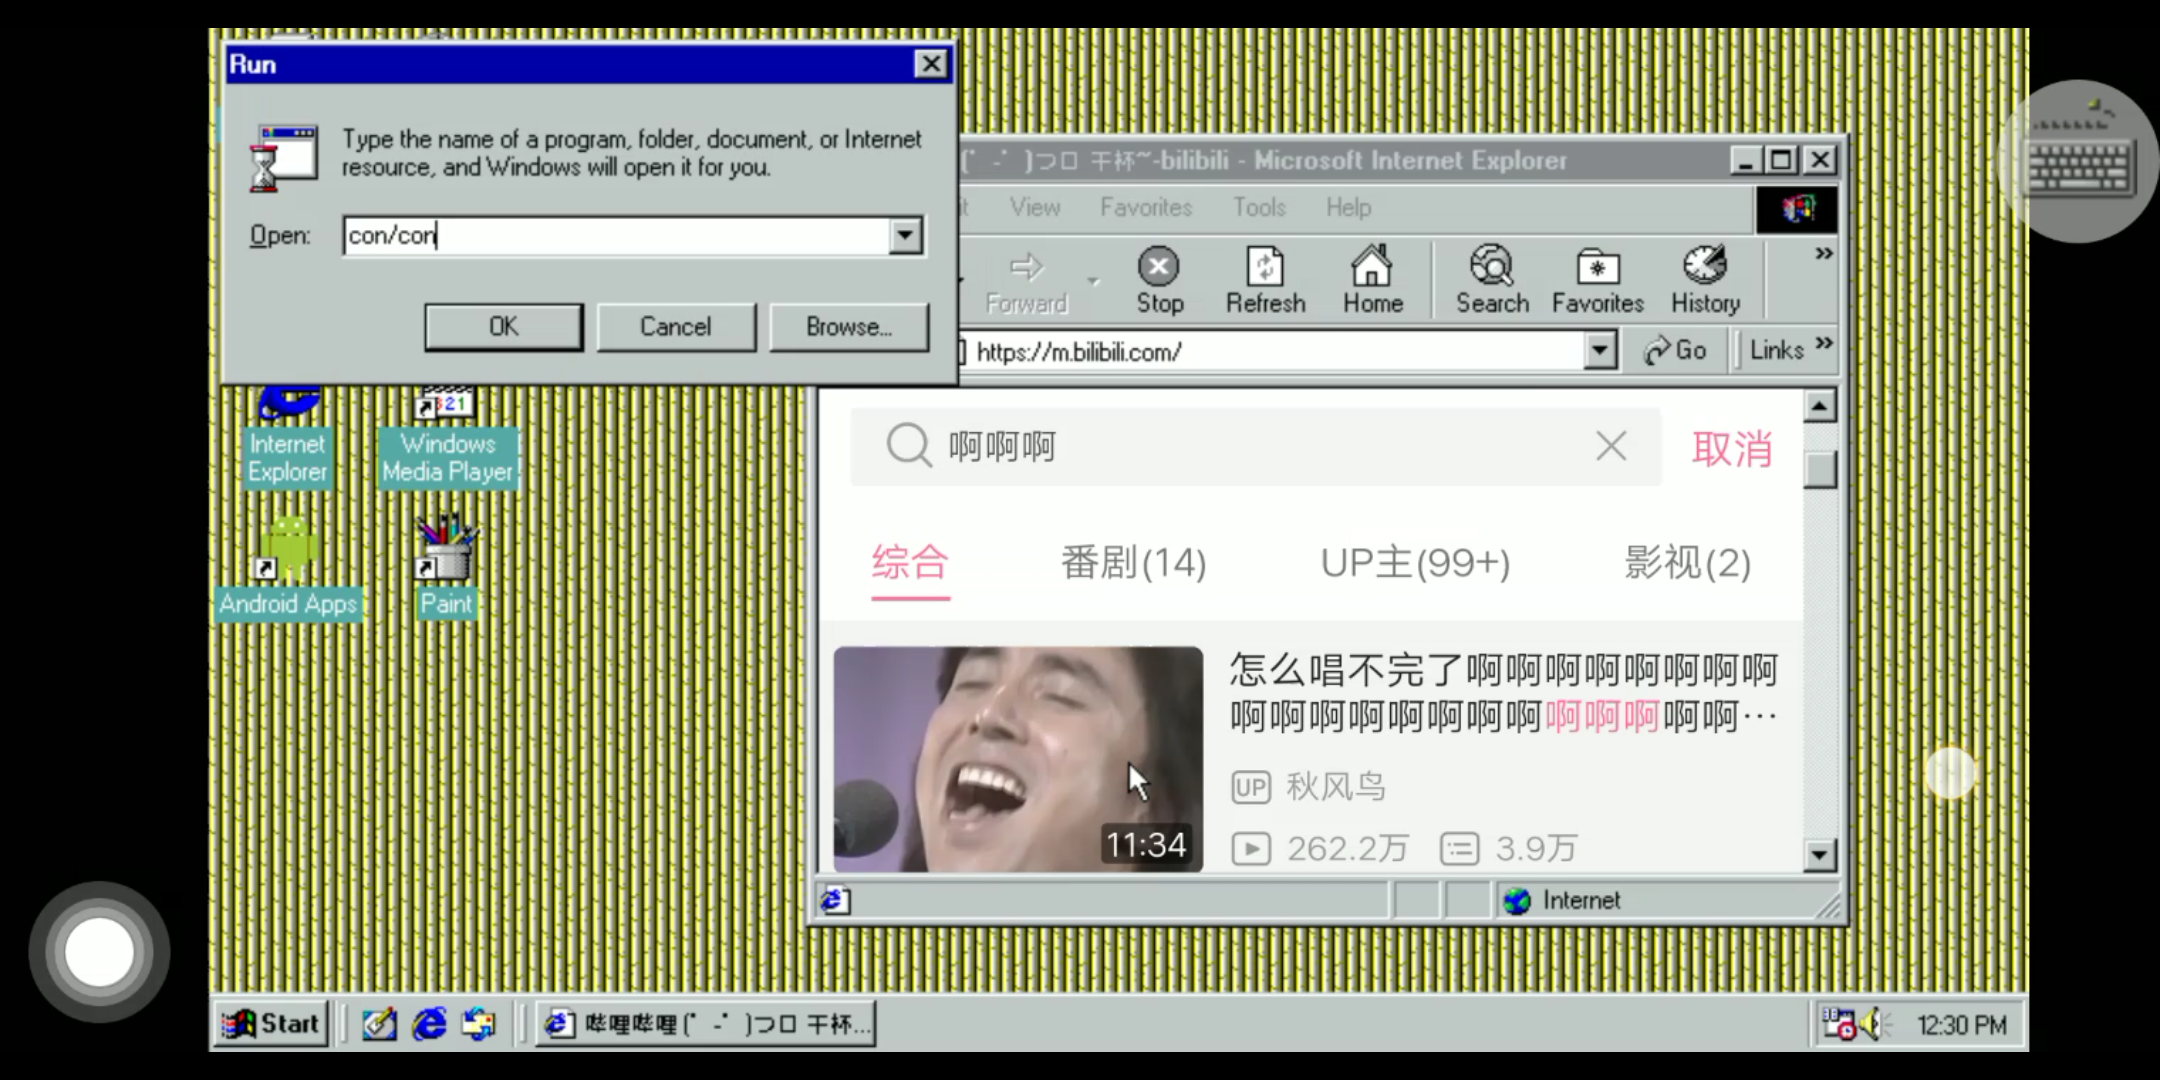The height and width of the screenshot is (1080, 2160).
Task: Click the bilibili taskbar window button
Action: pos(706,1024)
